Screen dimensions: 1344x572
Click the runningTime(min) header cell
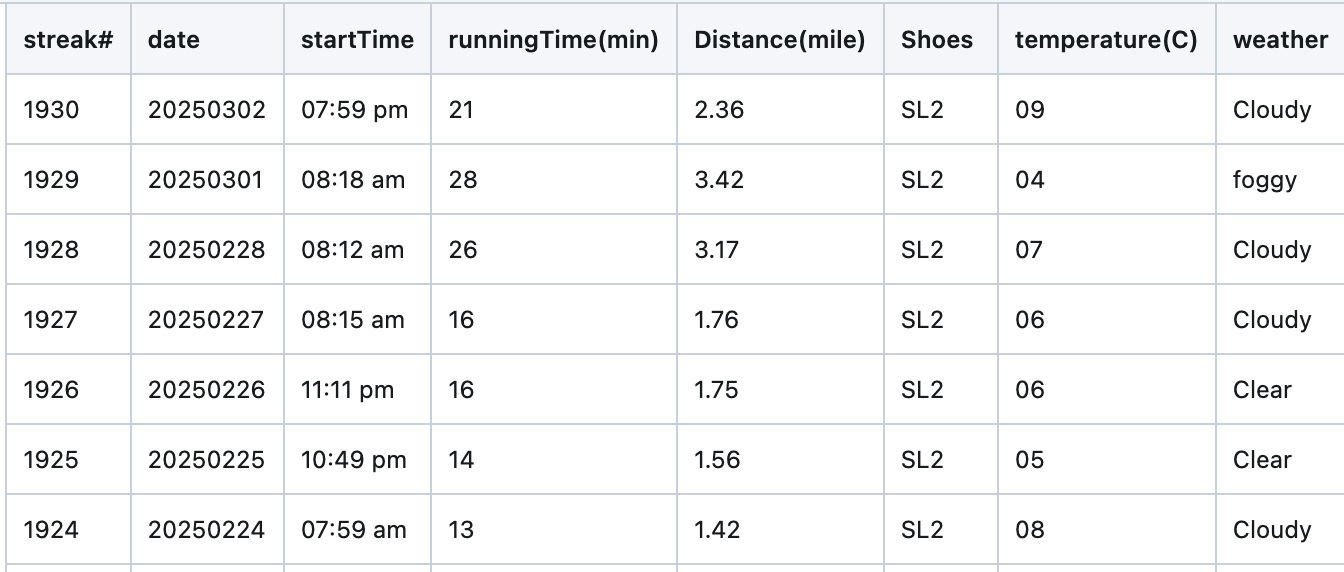click(554, 40)
